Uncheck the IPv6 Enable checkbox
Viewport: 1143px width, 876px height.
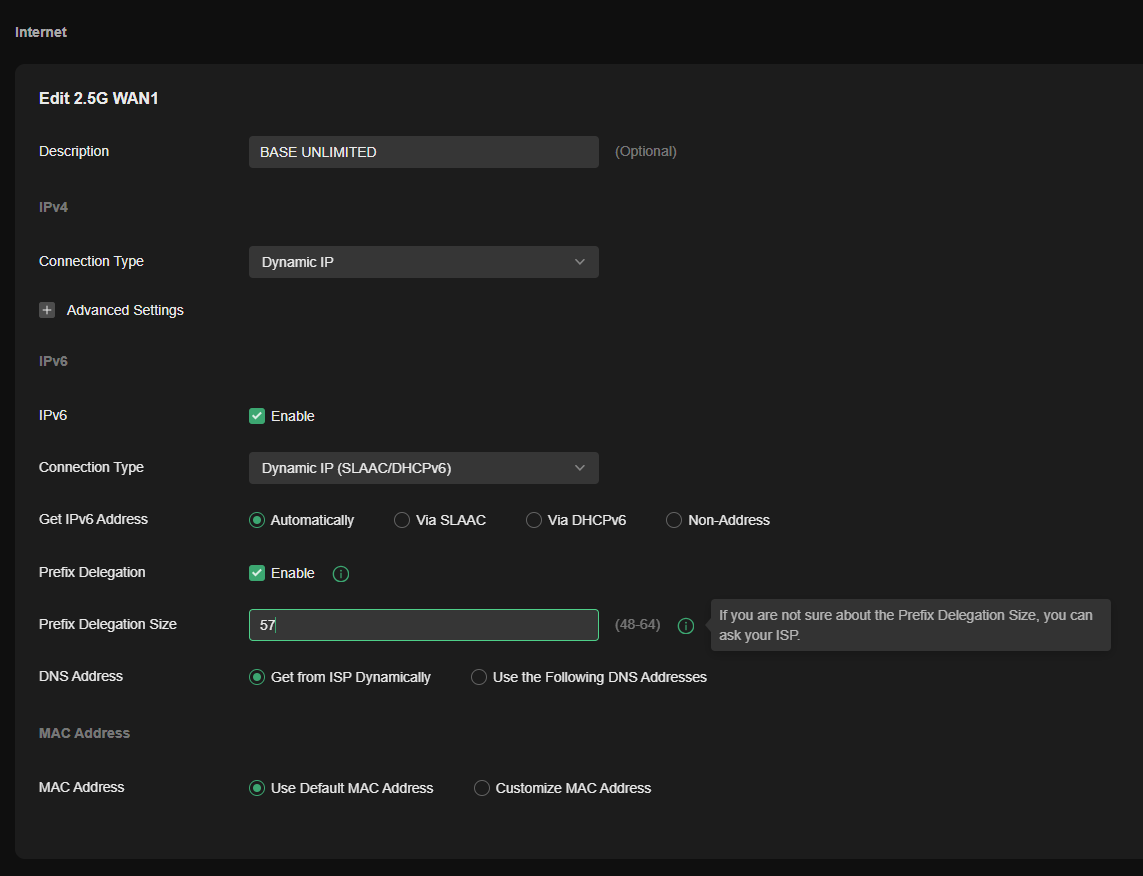pos(257,416)
